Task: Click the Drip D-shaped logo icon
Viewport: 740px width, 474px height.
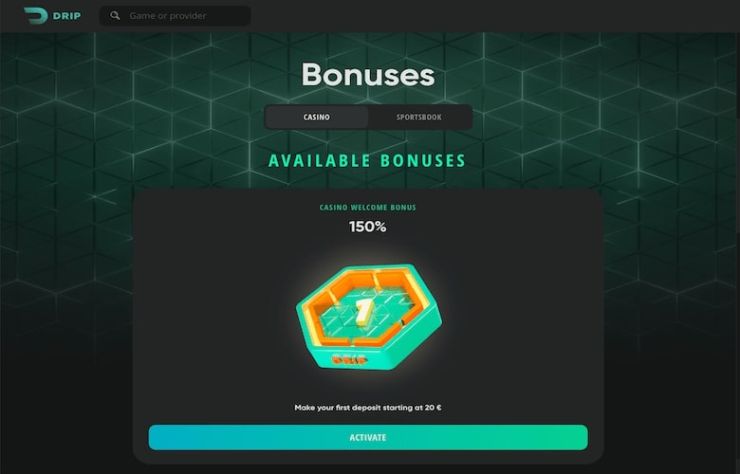Action: pyautogui.click(x=35, y=16)
